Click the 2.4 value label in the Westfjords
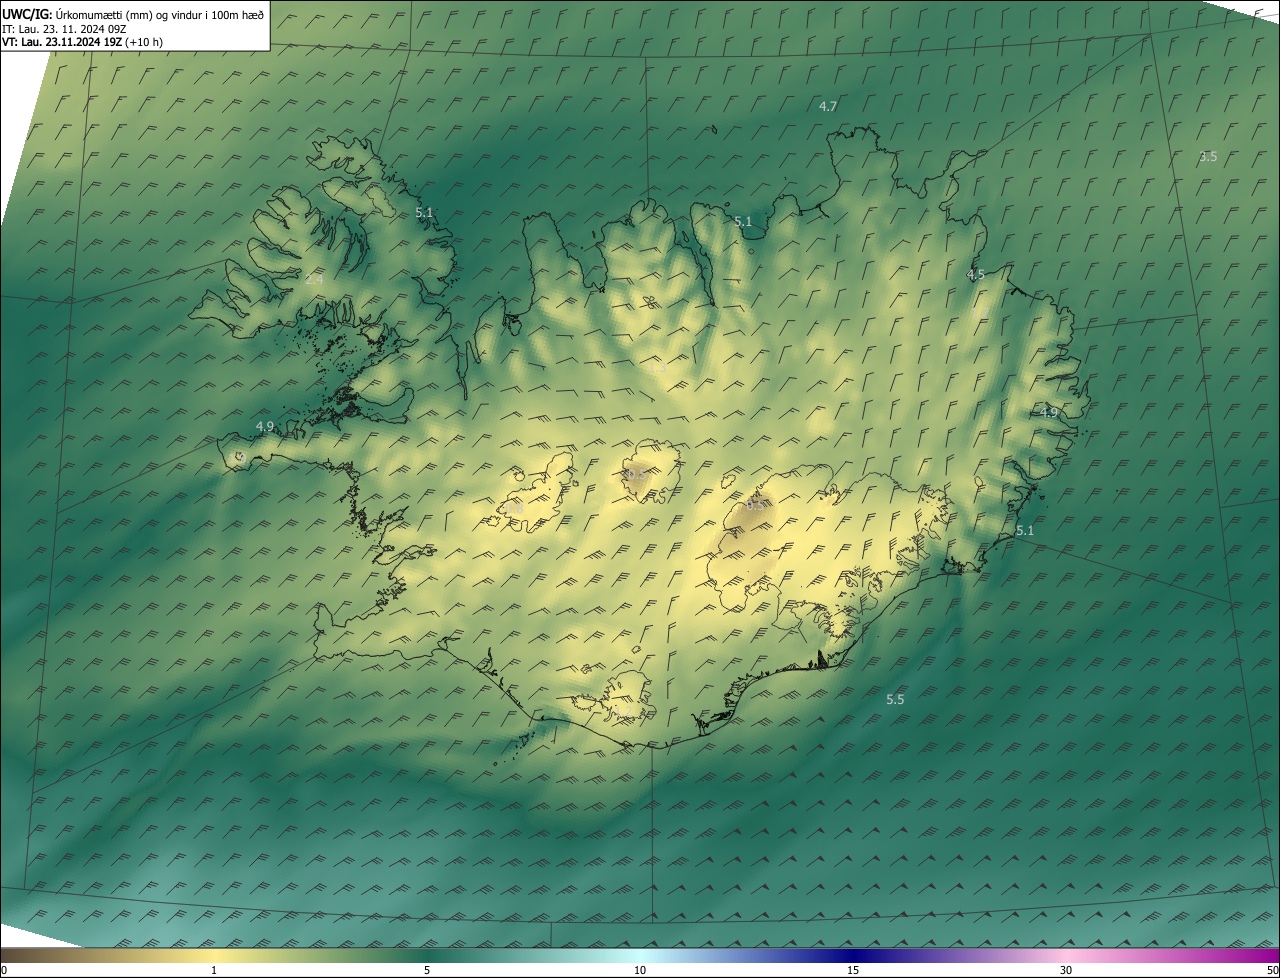 [314, 280]
